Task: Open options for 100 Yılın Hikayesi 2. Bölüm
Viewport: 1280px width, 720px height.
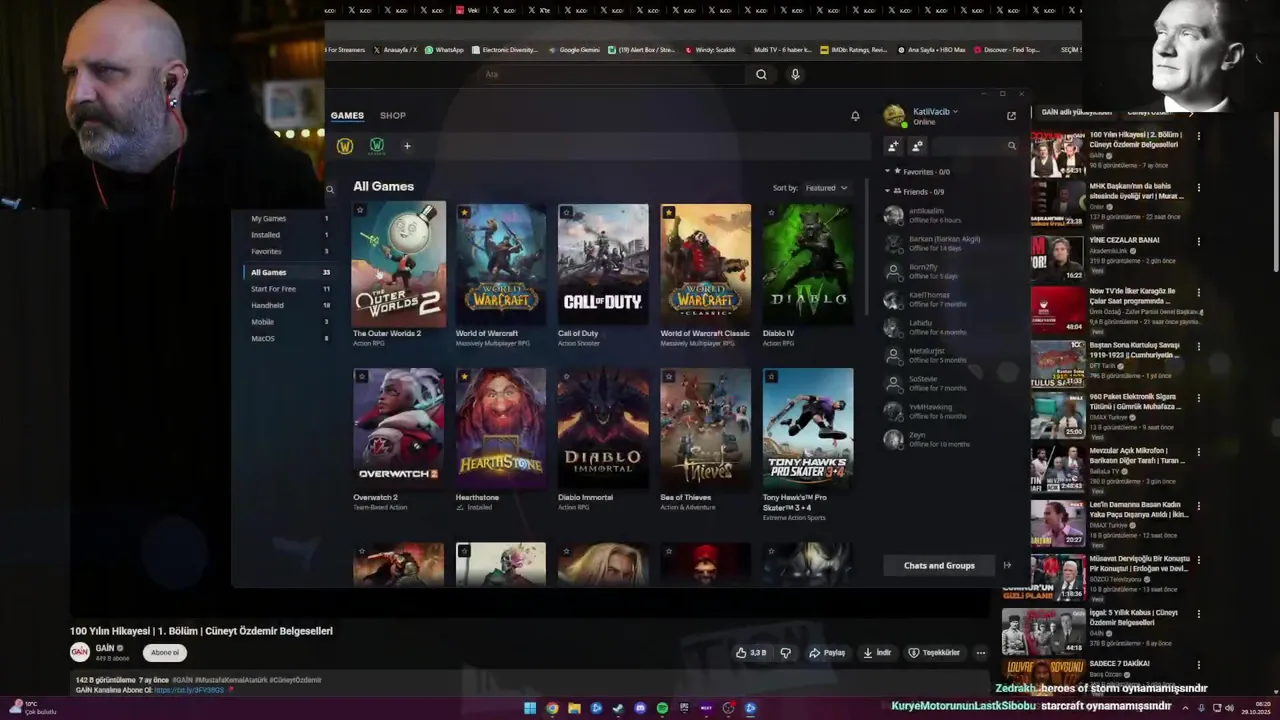Action: click(x=1198, y=135)
